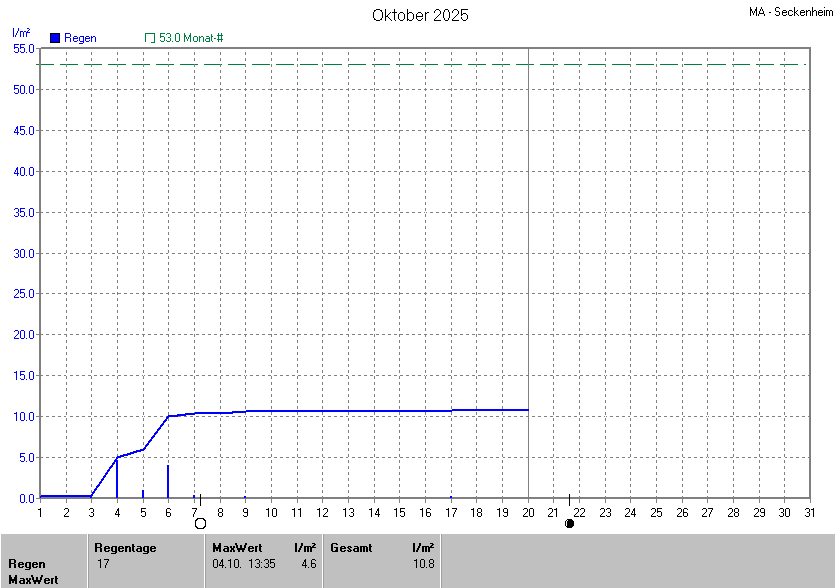Click the 'Gesamt' column header

click(x=351, y=548)
